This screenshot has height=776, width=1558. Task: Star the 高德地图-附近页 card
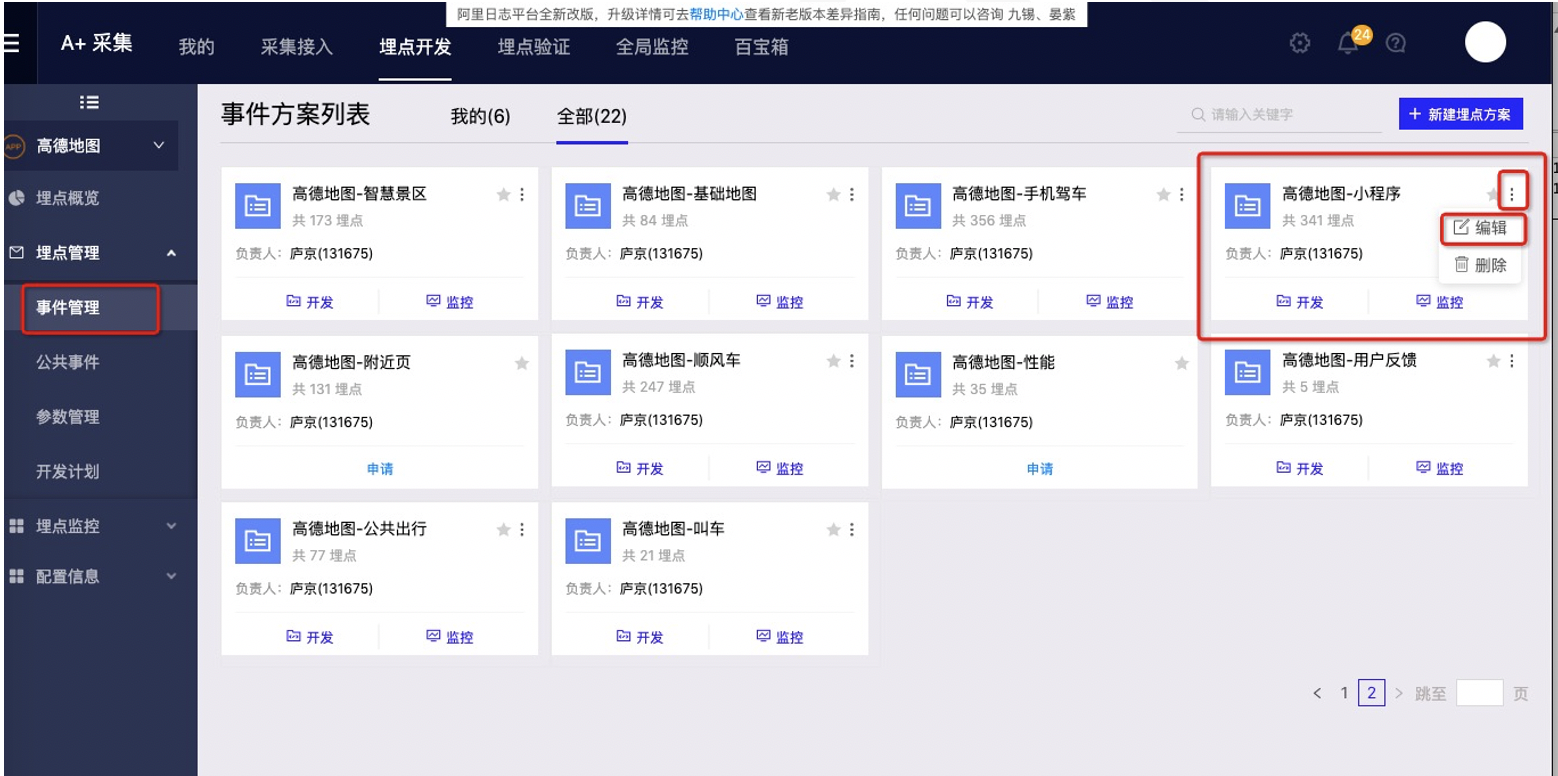(x=522, y=363)
